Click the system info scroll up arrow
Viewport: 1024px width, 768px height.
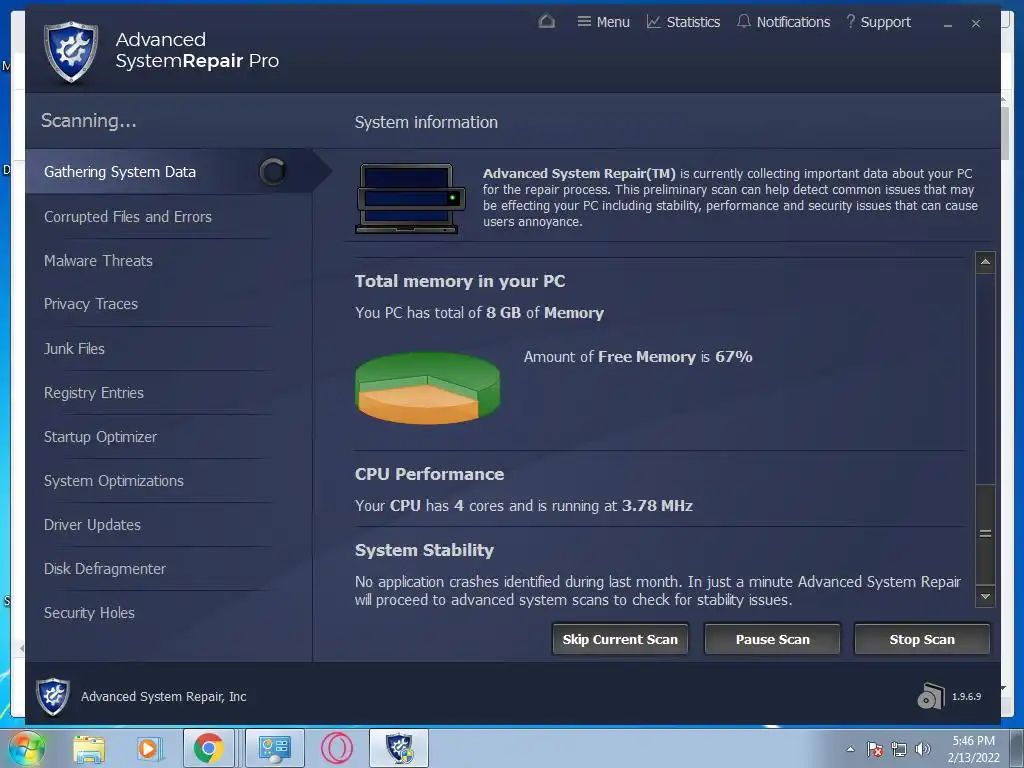[985, 262]
